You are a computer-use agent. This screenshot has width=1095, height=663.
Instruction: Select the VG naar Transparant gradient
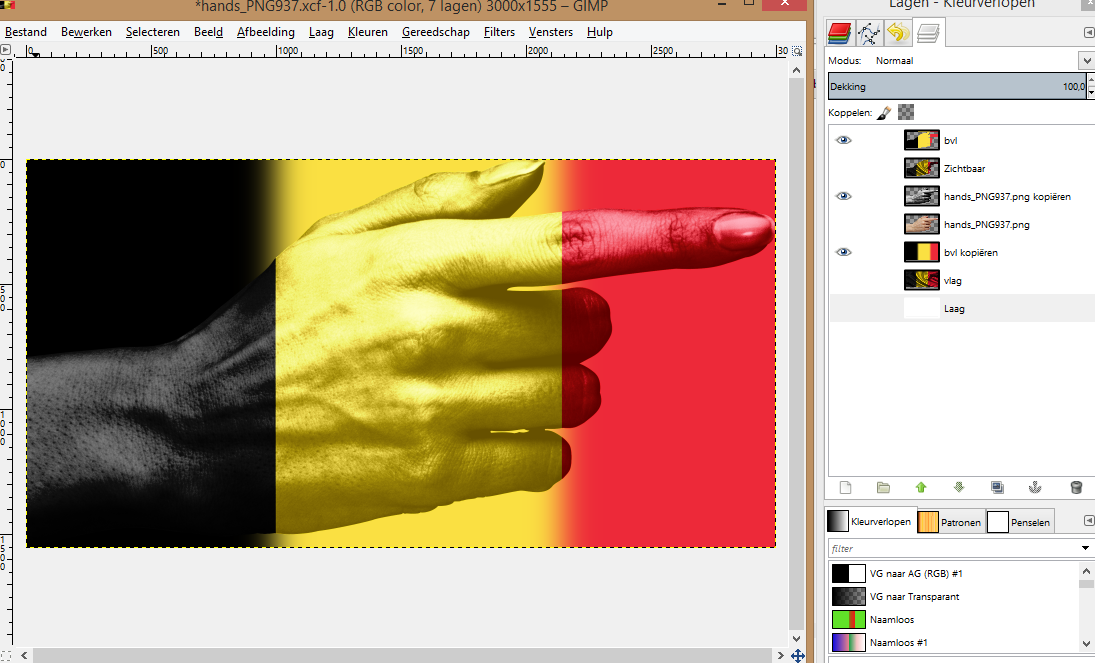click(x=914, y=597)
